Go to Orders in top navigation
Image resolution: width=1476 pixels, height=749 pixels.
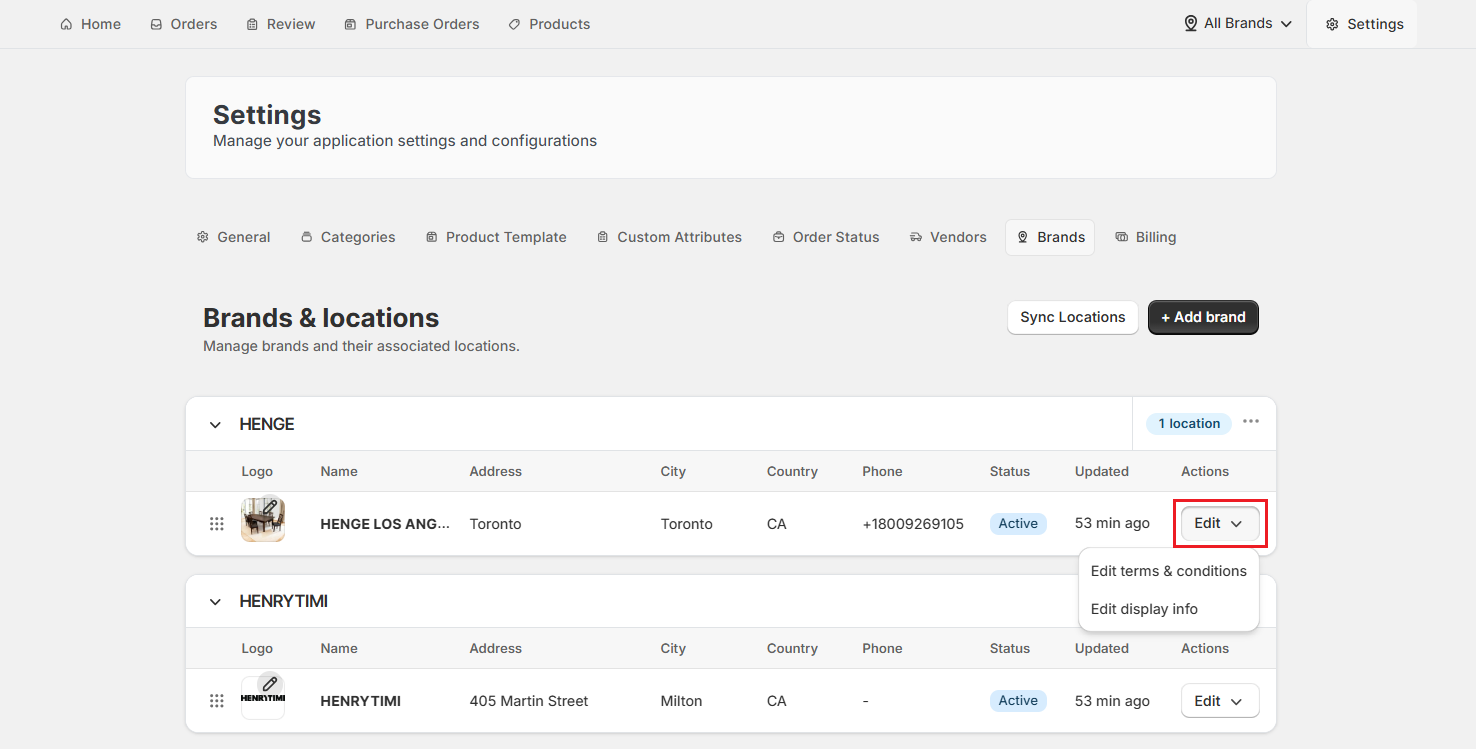183,24
